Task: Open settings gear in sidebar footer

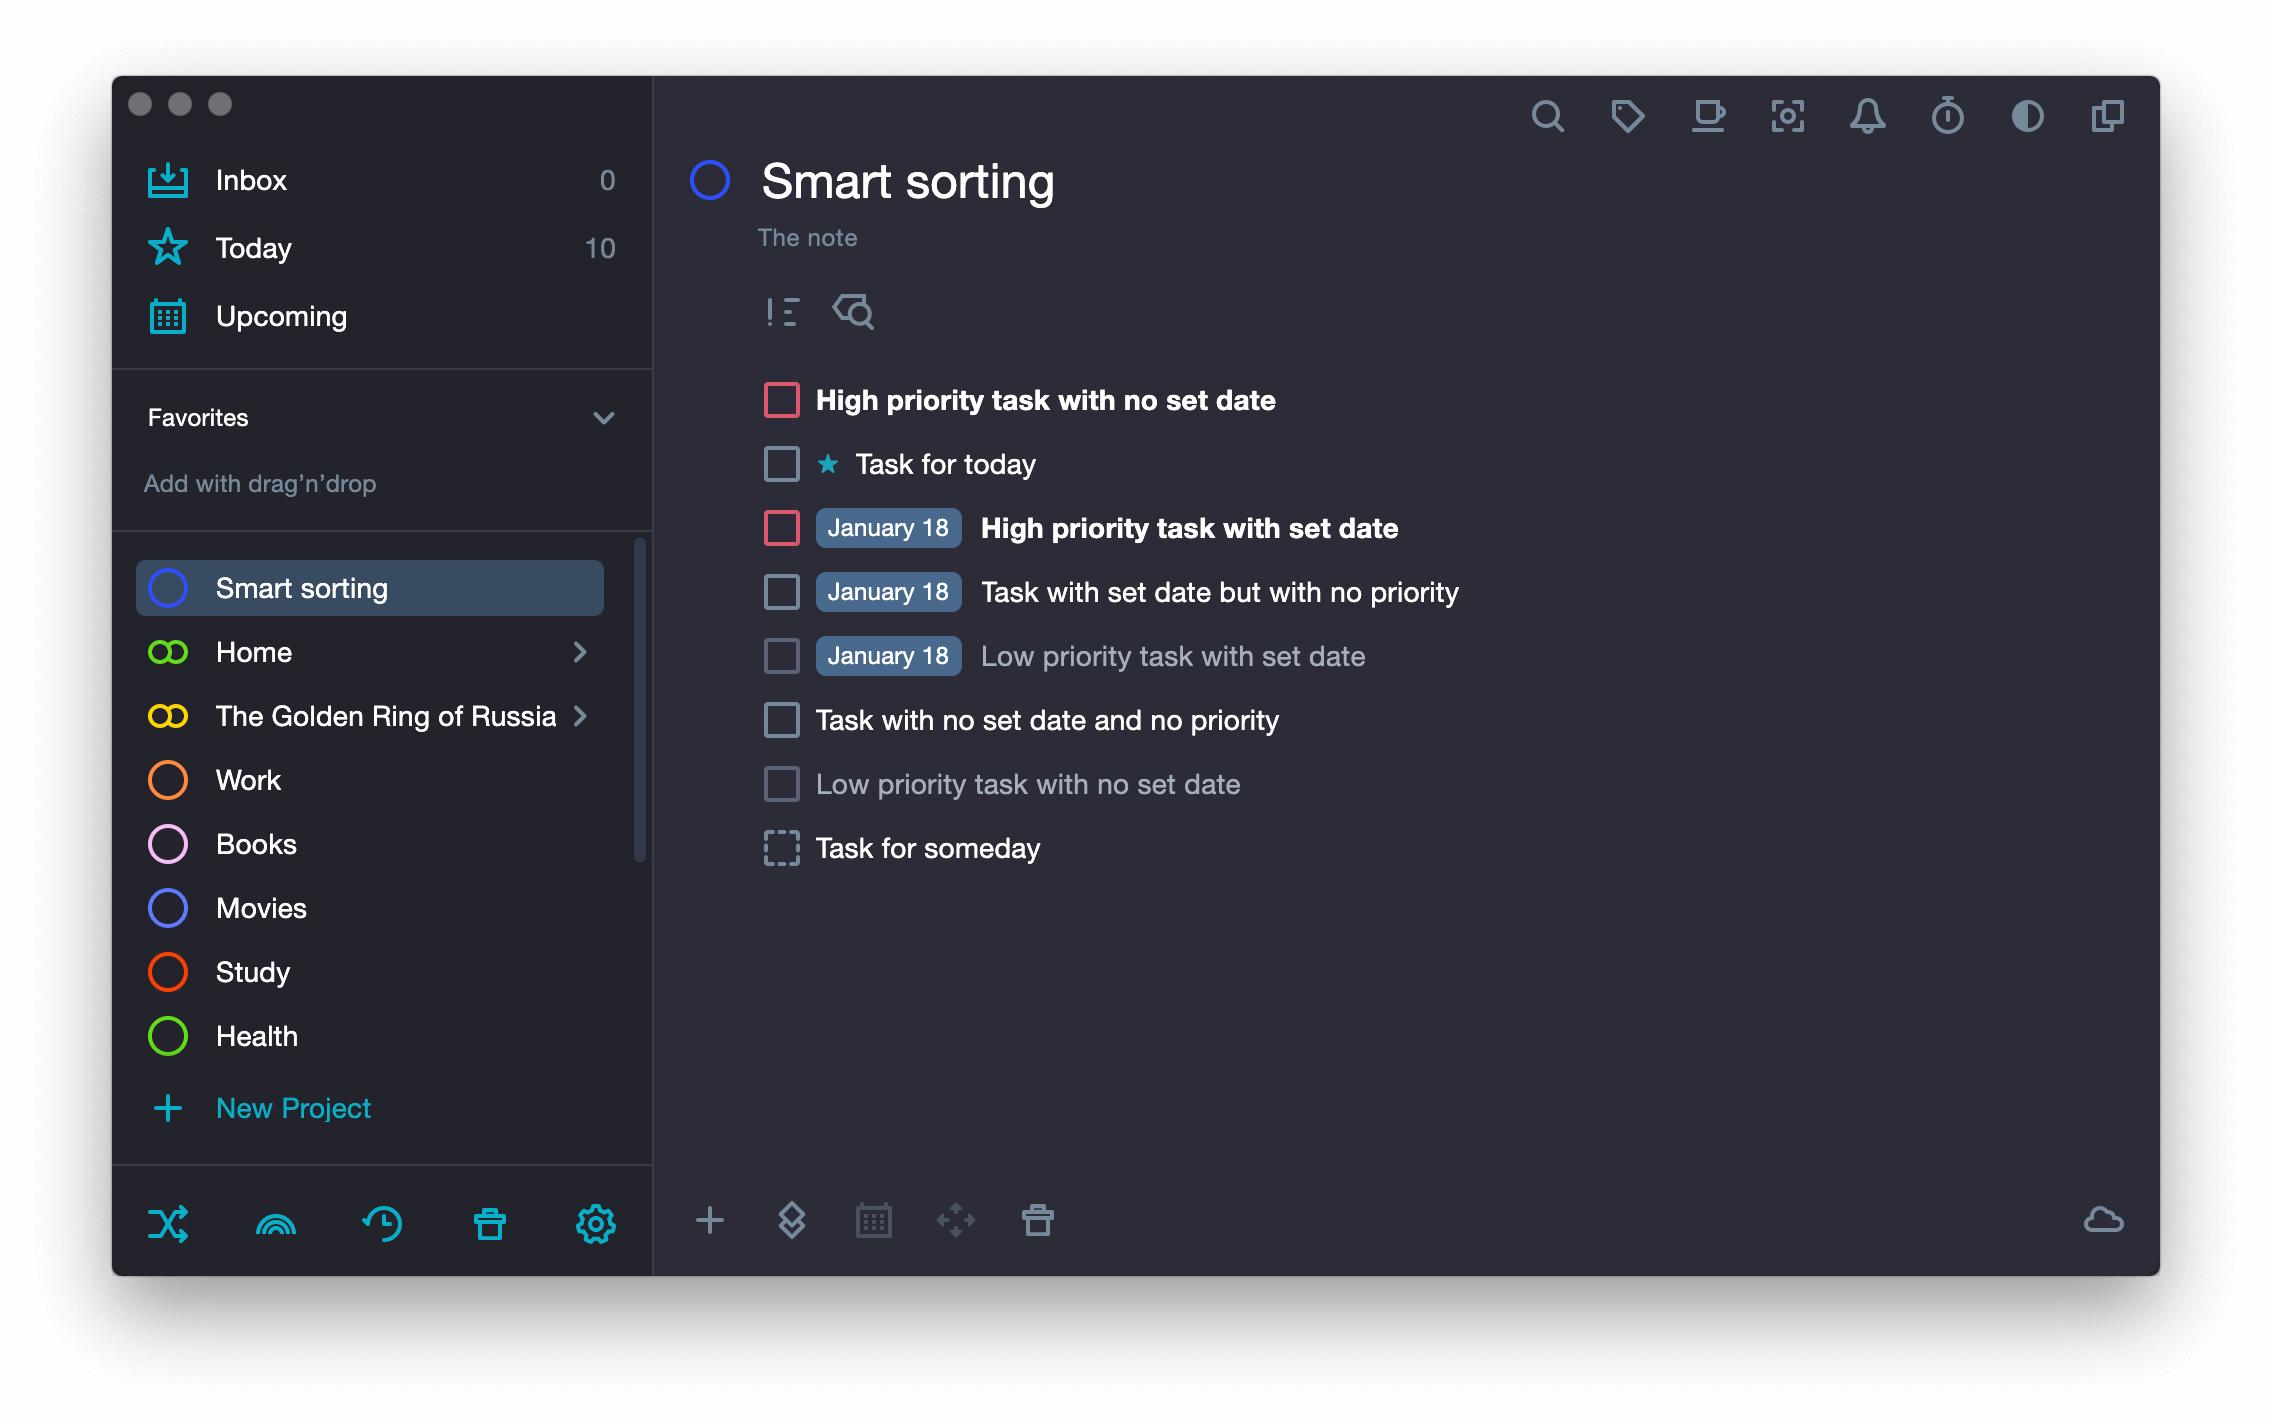Action: 596,1223
